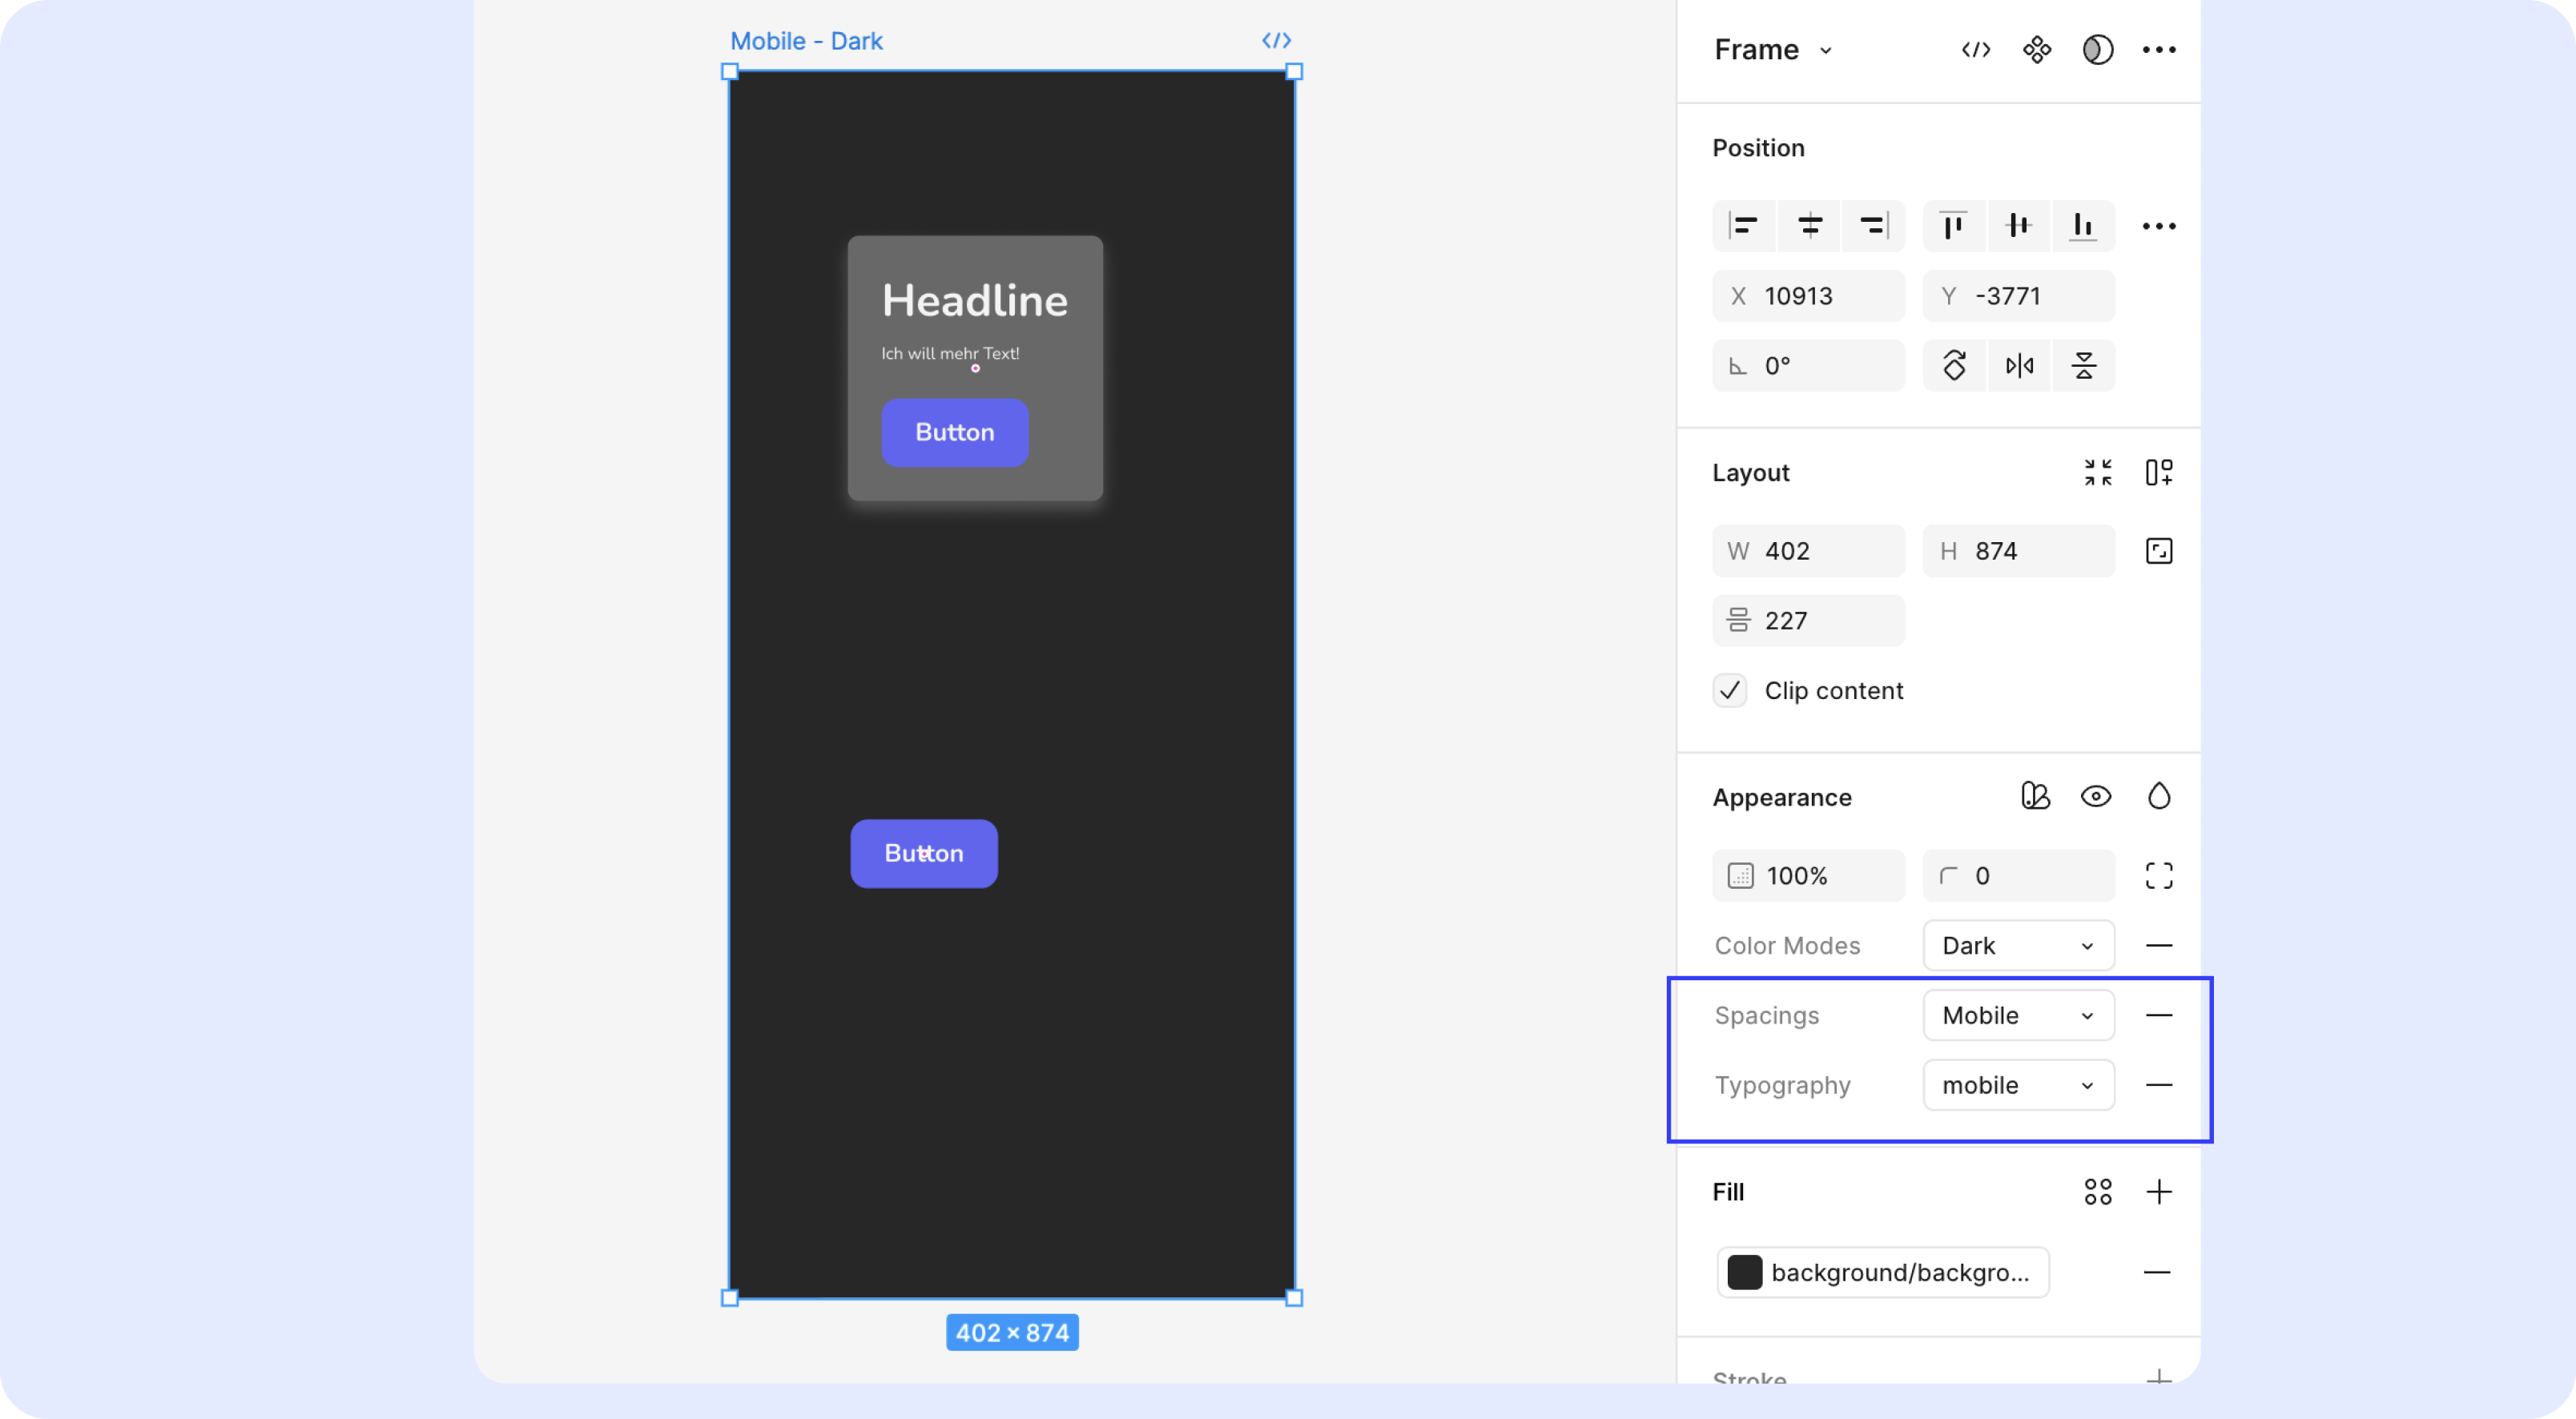The width and height of the screenshot is (2576, 1419).
Task: Click the align bottom icon
Action: (x=2083, y=226)
